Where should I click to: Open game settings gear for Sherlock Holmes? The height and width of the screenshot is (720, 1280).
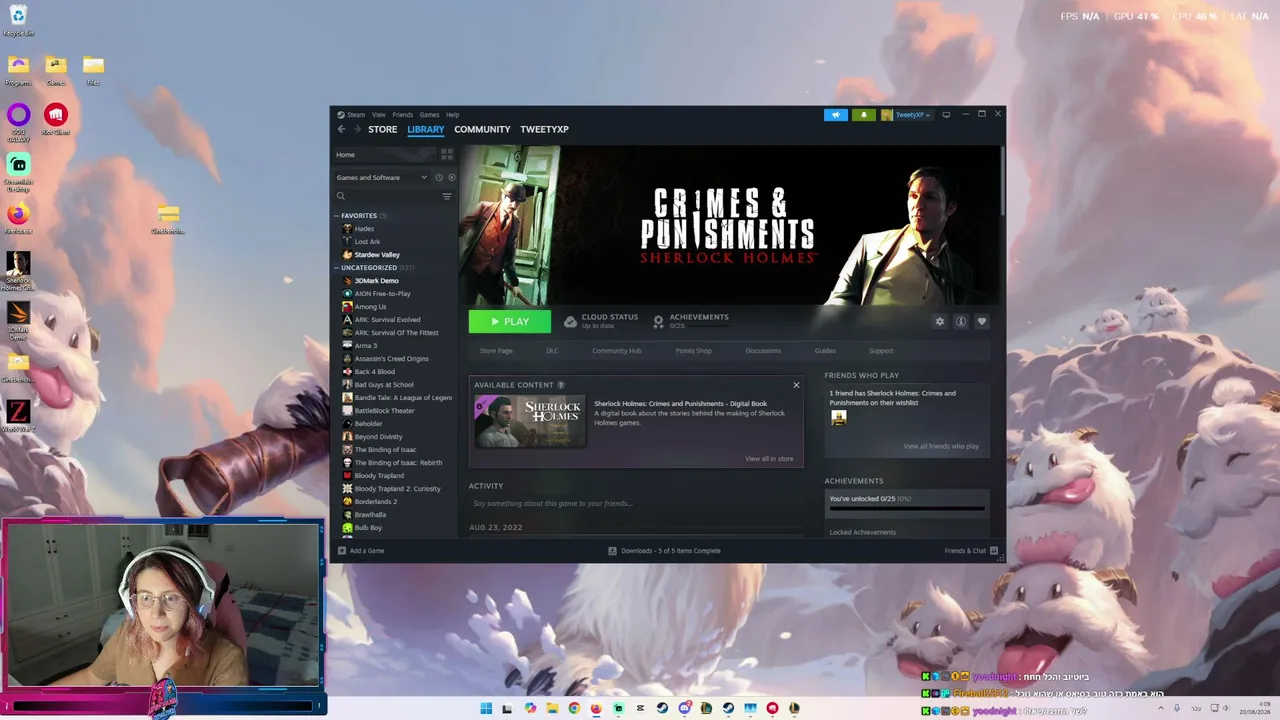(x=939, y=321)
